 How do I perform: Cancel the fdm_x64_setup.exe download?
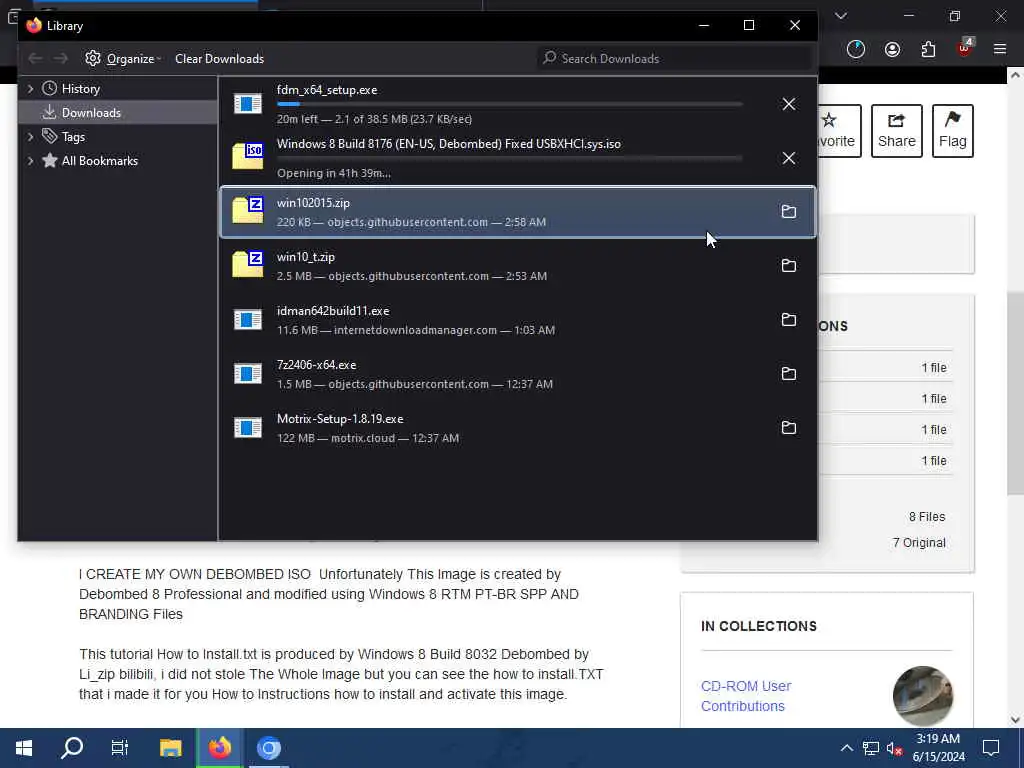point(789,104)
